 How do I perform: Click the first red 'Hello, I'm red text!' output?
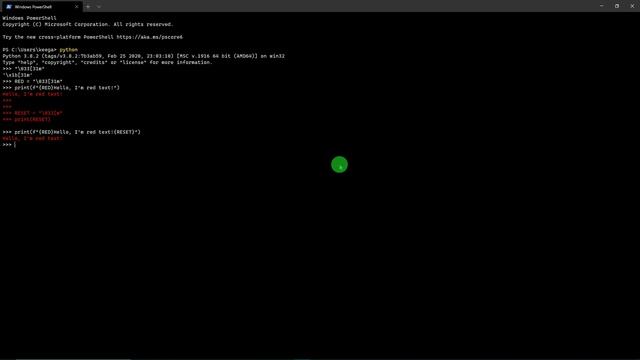coord(33,94)
